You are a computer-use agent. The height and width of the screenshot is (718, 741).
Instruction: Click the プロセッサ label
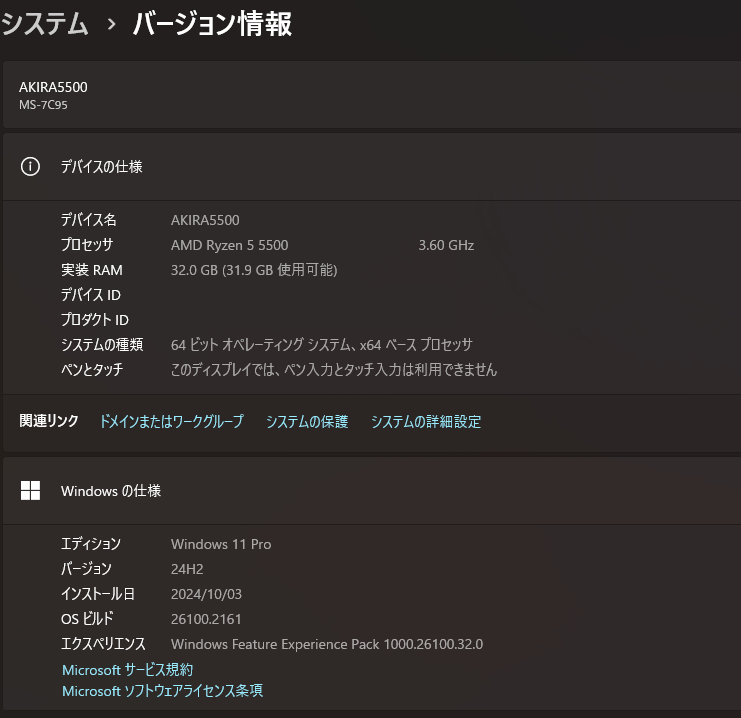click(x=87, y=244)
